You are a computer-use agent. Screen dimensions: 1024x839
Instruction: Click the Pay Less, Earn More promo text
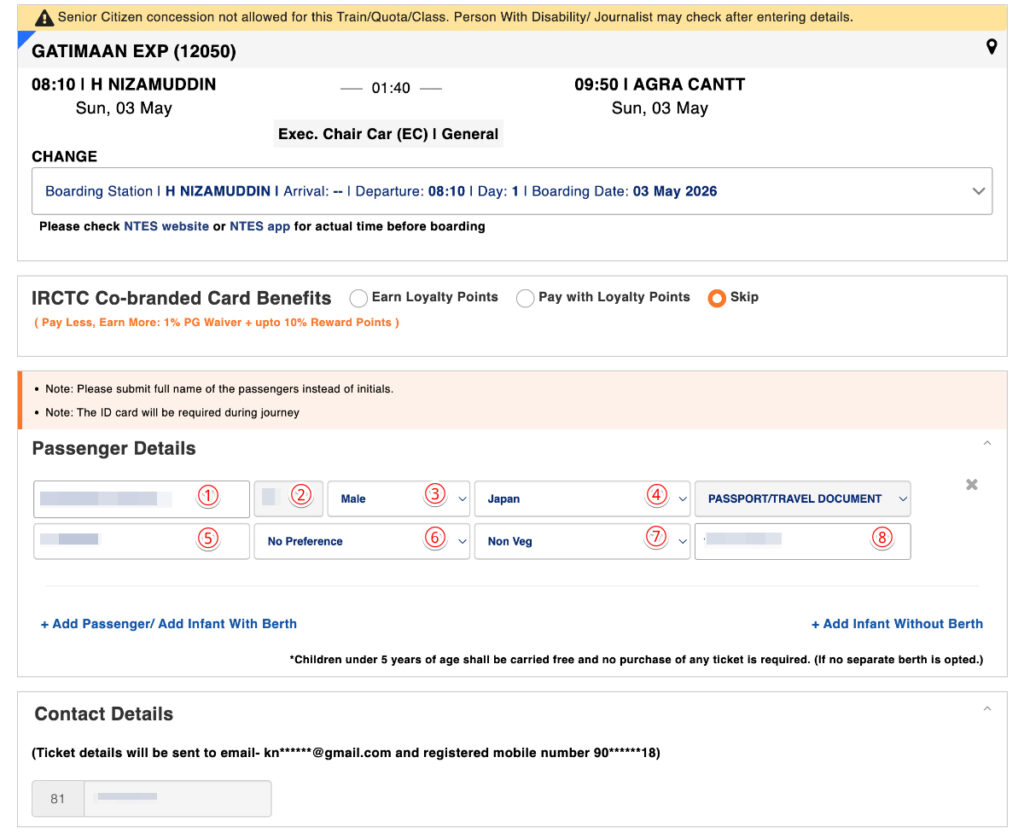point(216,323)
